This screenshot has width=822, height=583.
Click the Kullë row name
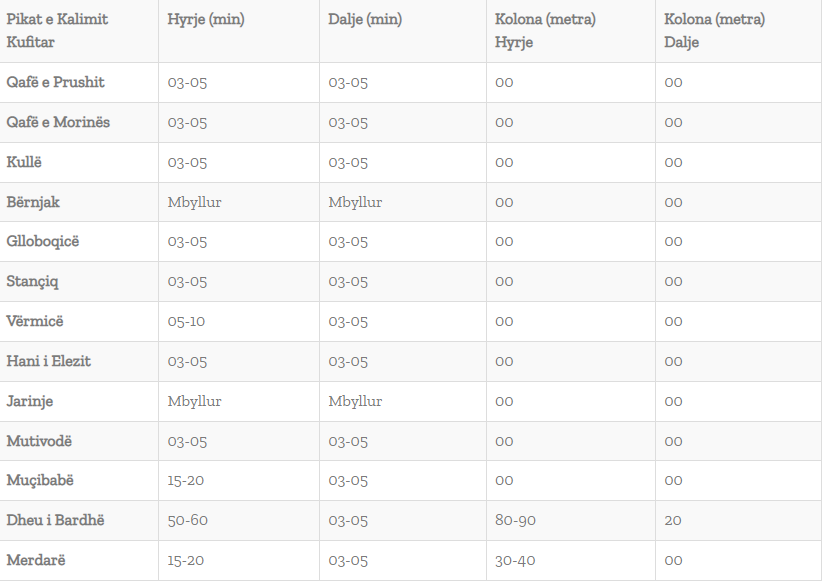click(25, 162)
